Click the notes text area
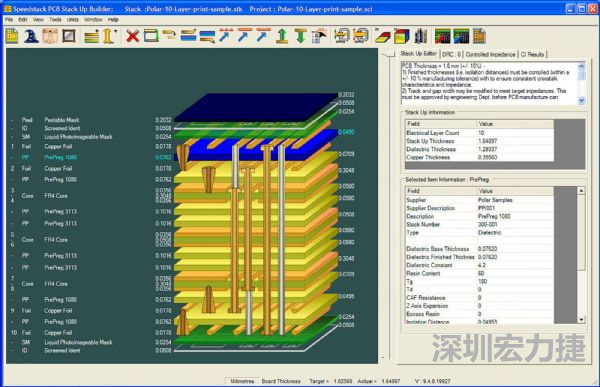The image size is (600, 387). tap(489, 83)
